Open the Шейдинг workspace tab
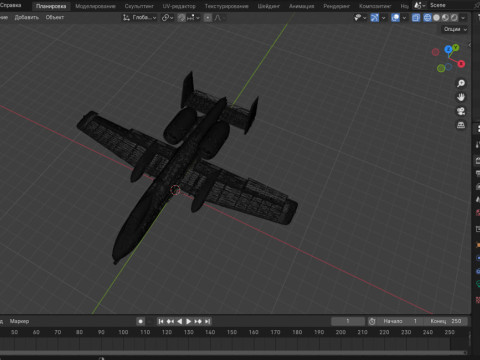480x360 pixels. tap(268, 6)
